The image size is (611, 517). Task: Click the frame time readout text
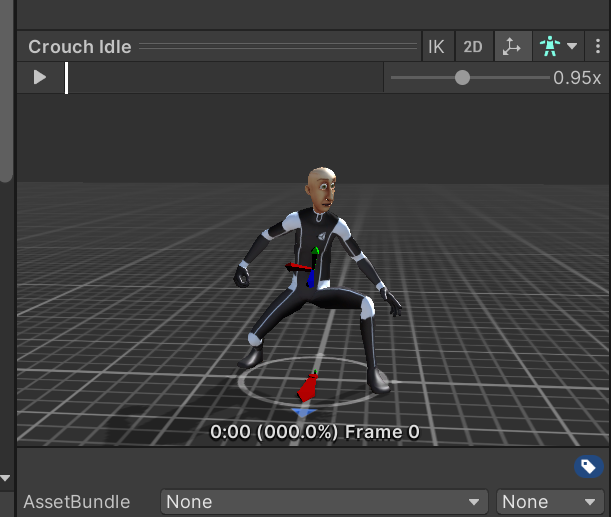[315, 432]
